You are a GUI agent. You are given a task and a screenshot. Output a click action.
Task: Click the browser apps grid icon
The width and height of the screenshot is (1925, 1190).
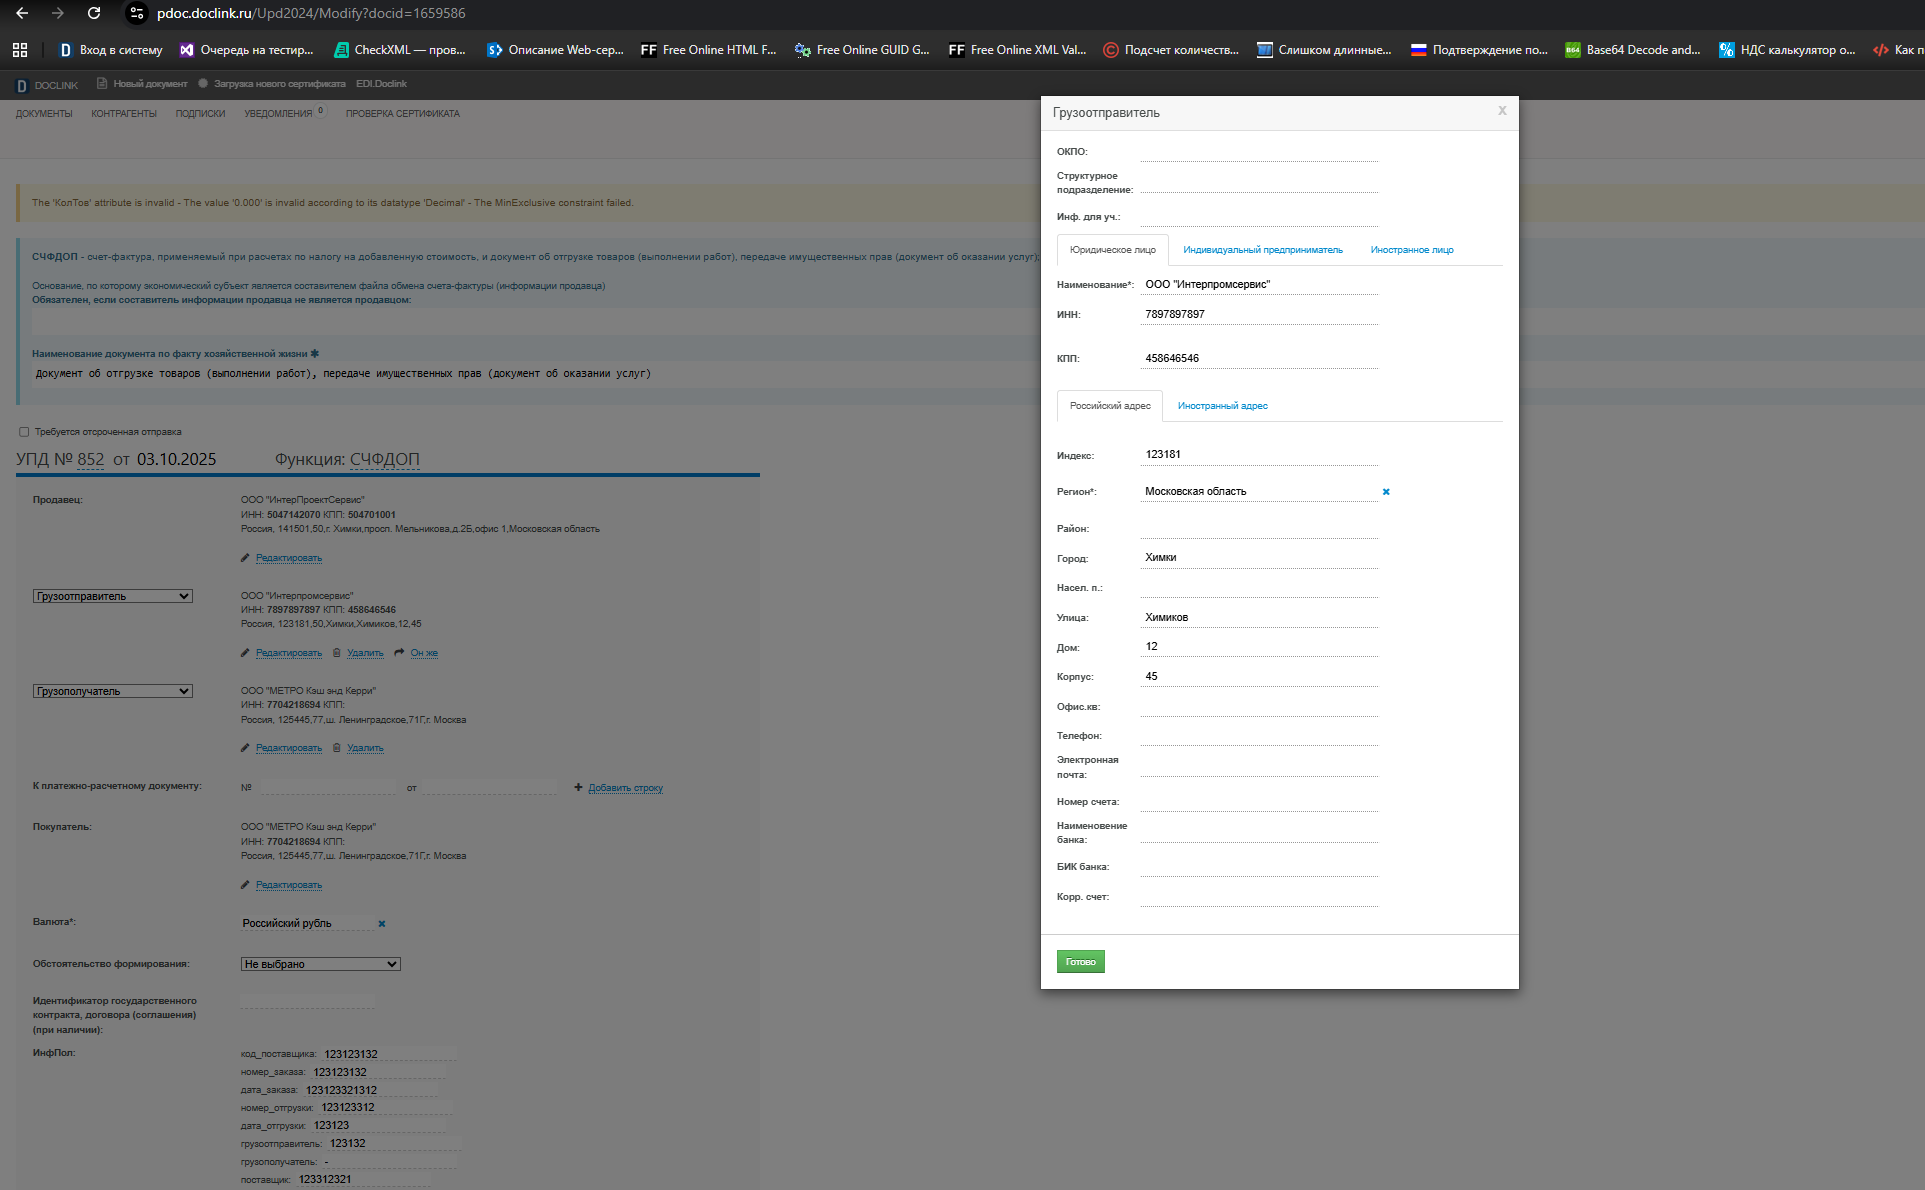pos(19,49)
